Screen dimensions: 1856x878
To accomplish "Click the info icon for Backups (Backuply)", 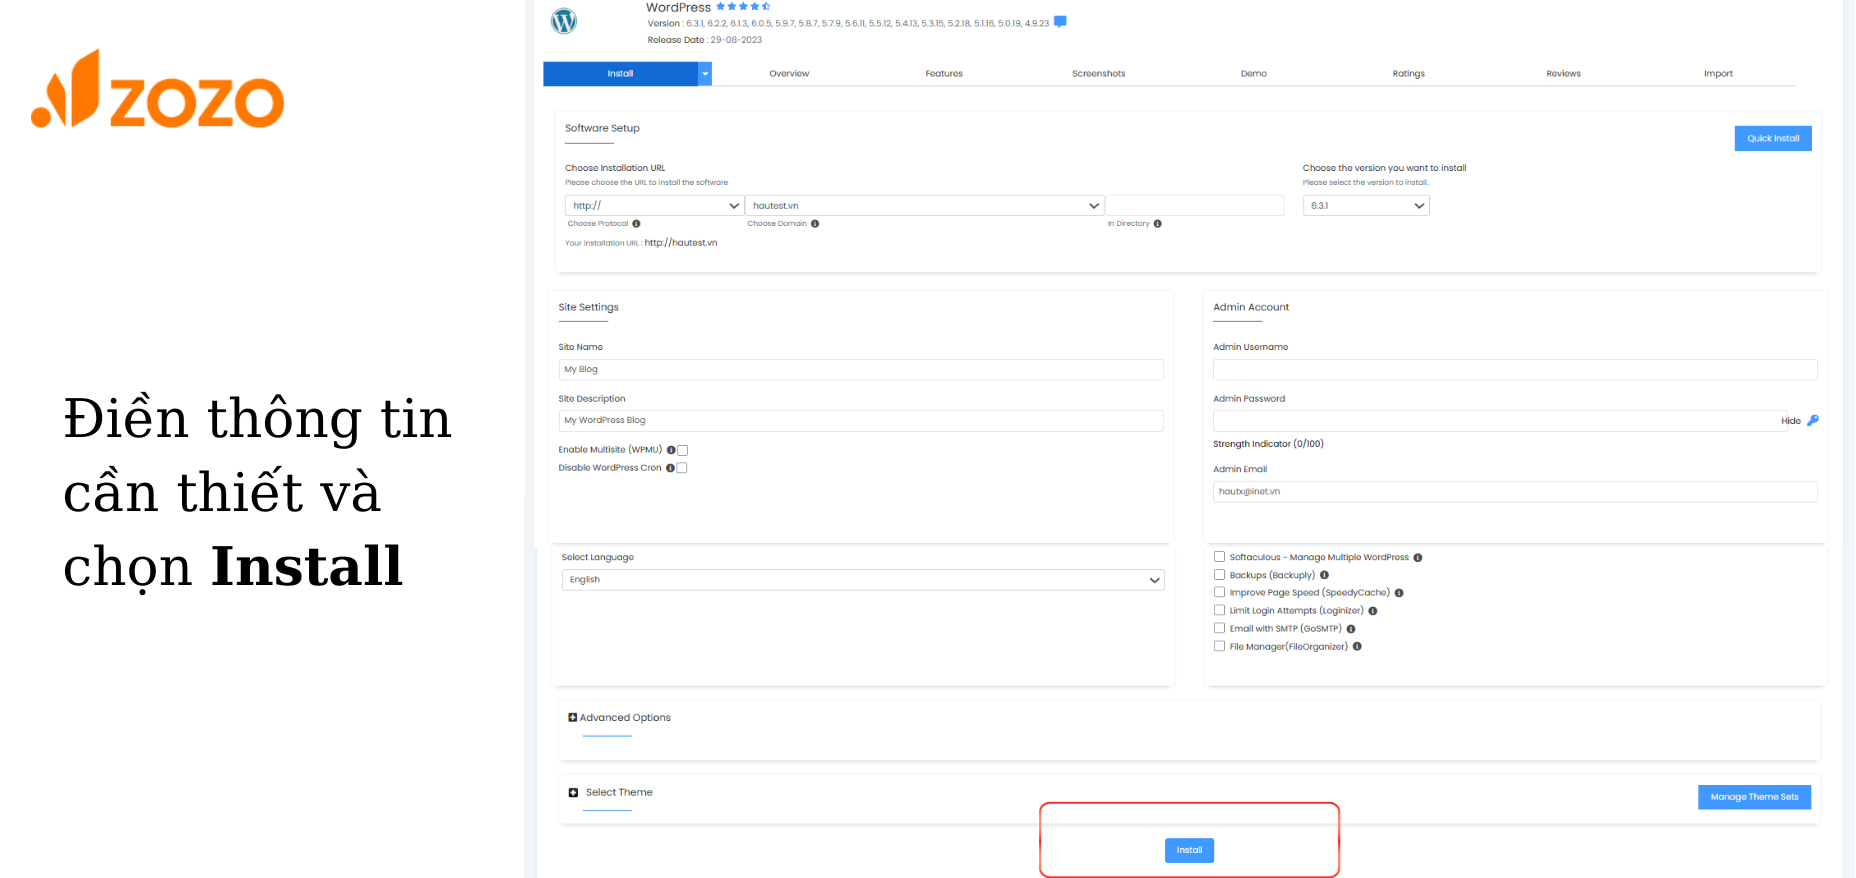I will [x=1324, y=575].
